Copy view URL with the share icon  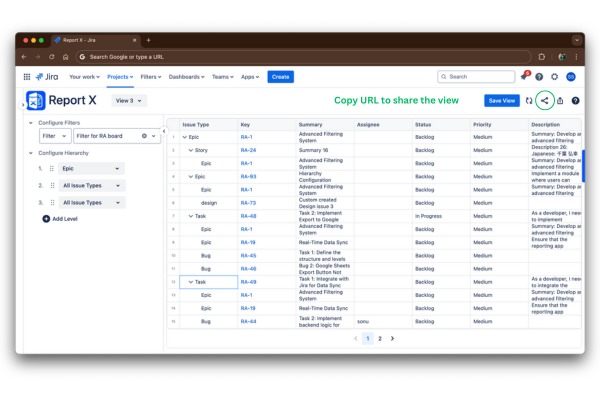(545, 101)
